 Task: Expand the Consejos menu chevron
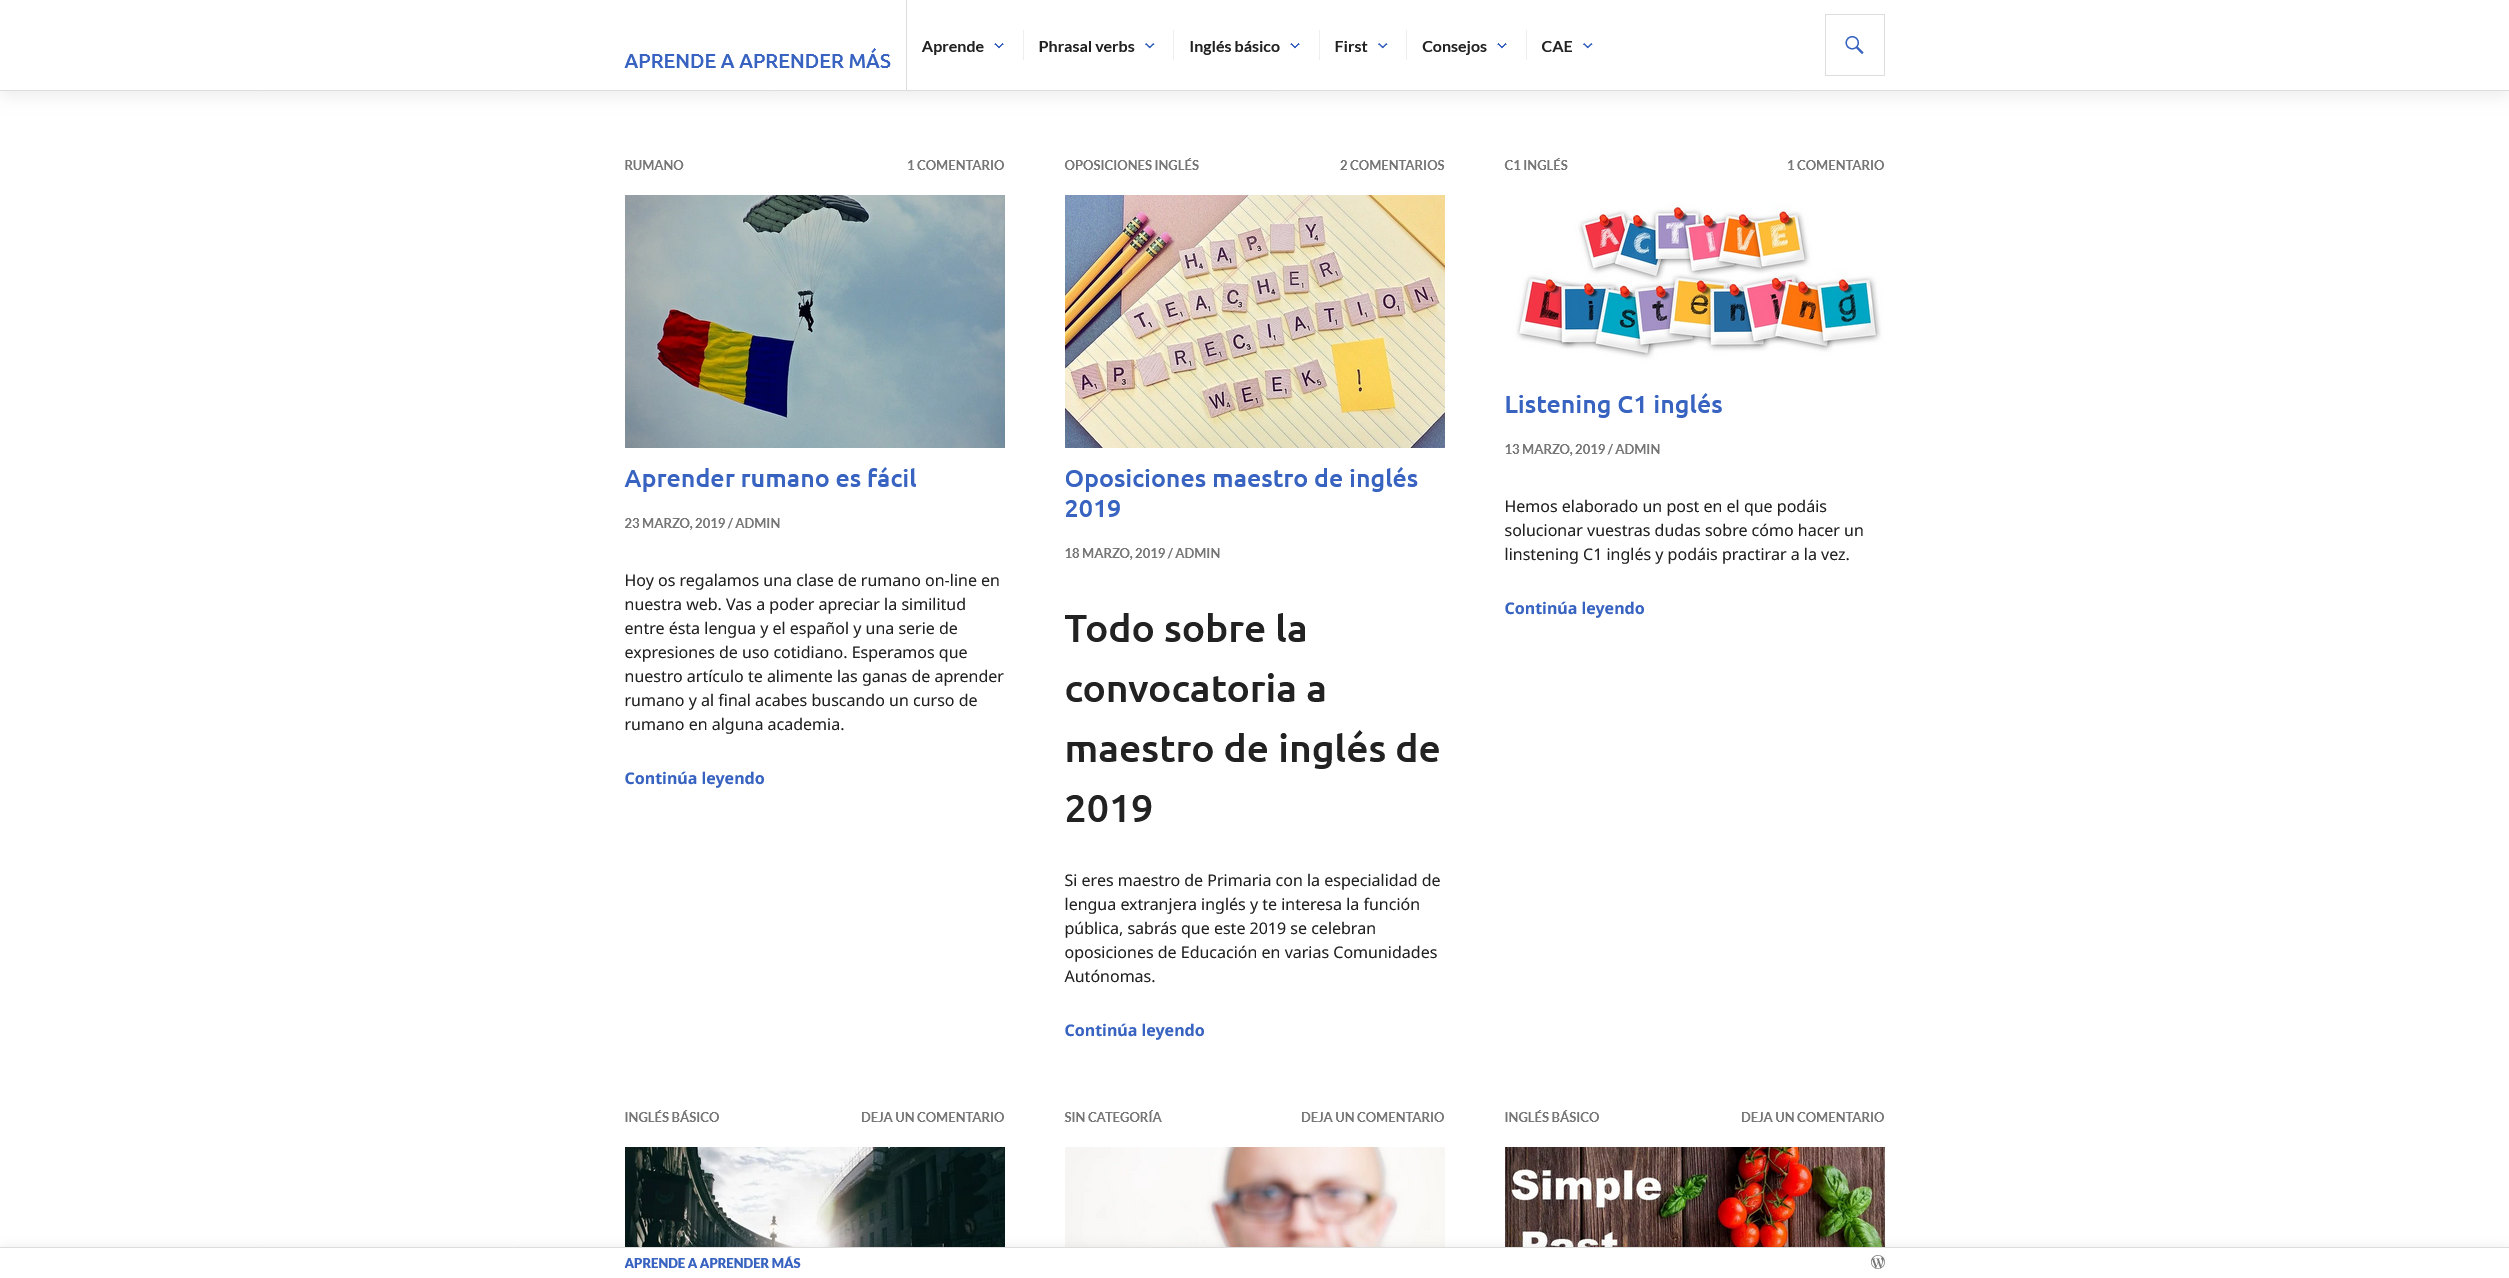click(1501, 46)
